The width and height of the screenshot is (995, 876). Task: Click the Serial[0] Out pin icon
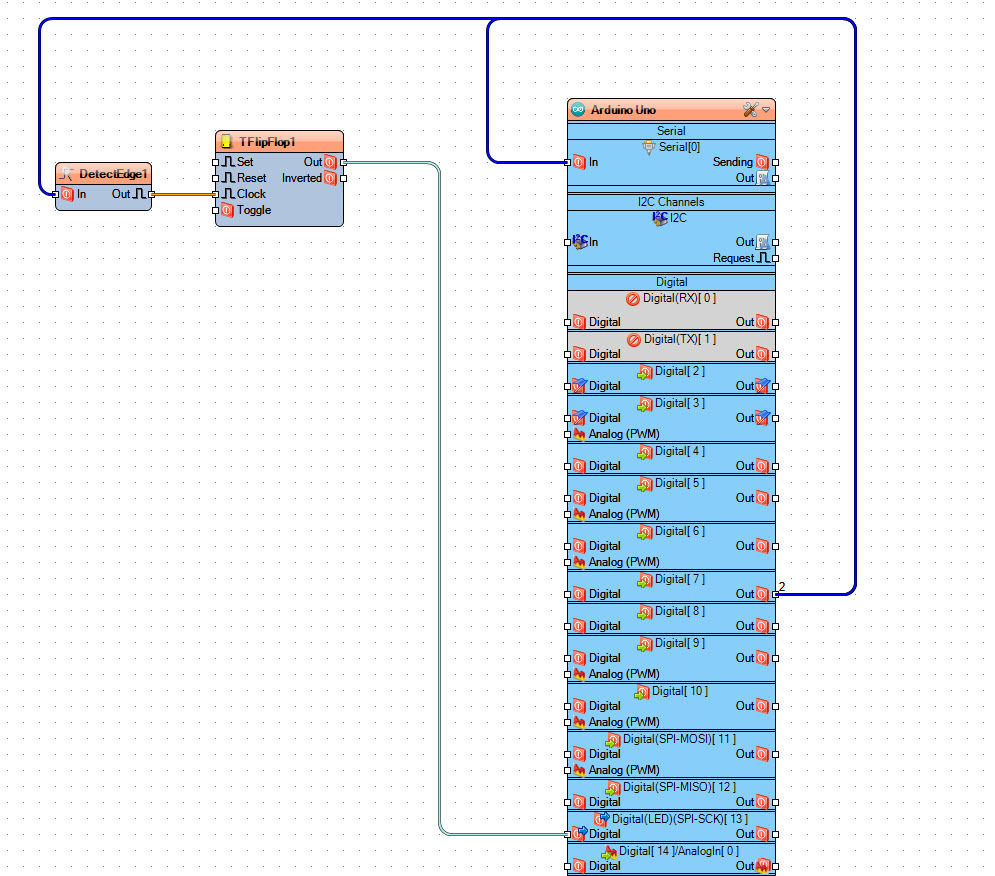tap(762, 178)
